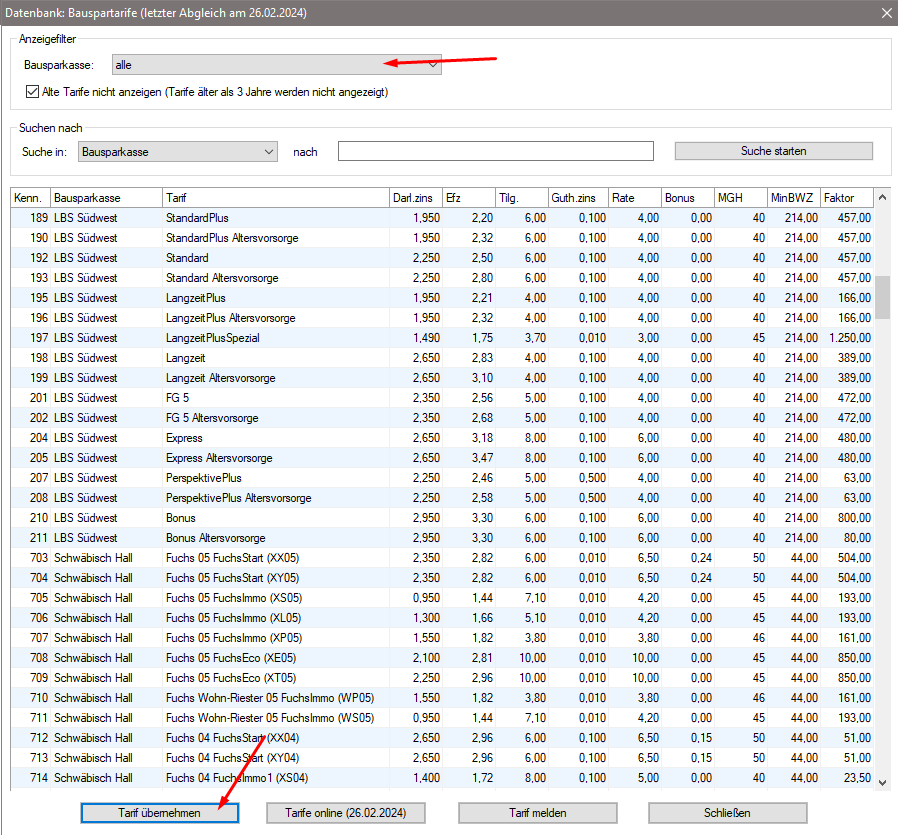Click Kenn. number 207
The width and height of the screenshot is (898, 835).
pyautogui.click(x=39, y=478)
